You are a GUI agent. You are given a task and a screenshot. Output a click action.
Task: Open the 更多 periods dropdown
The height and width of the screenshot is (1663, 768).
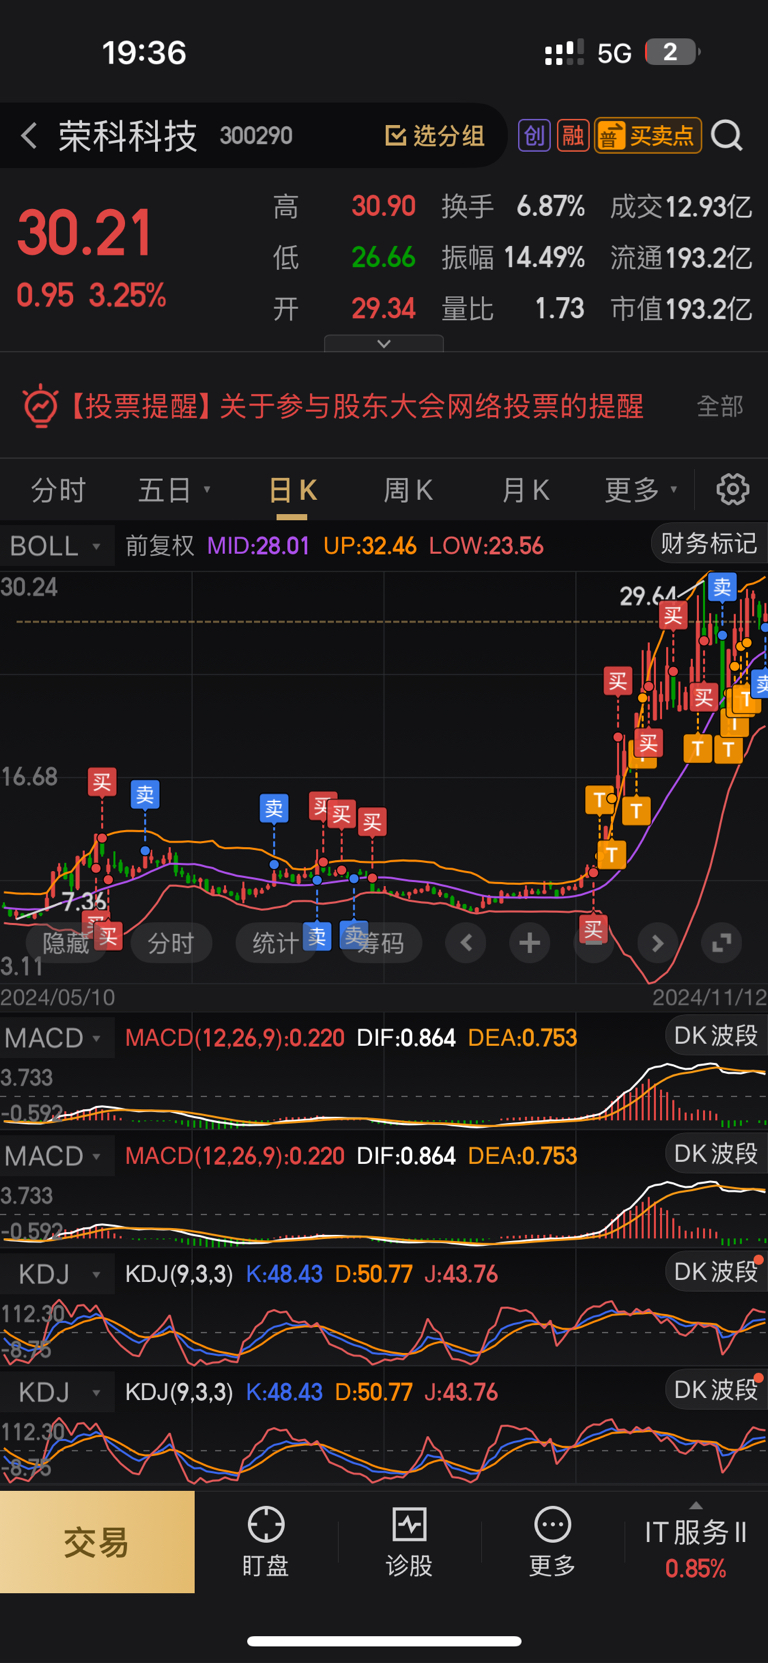pos(641,490)
